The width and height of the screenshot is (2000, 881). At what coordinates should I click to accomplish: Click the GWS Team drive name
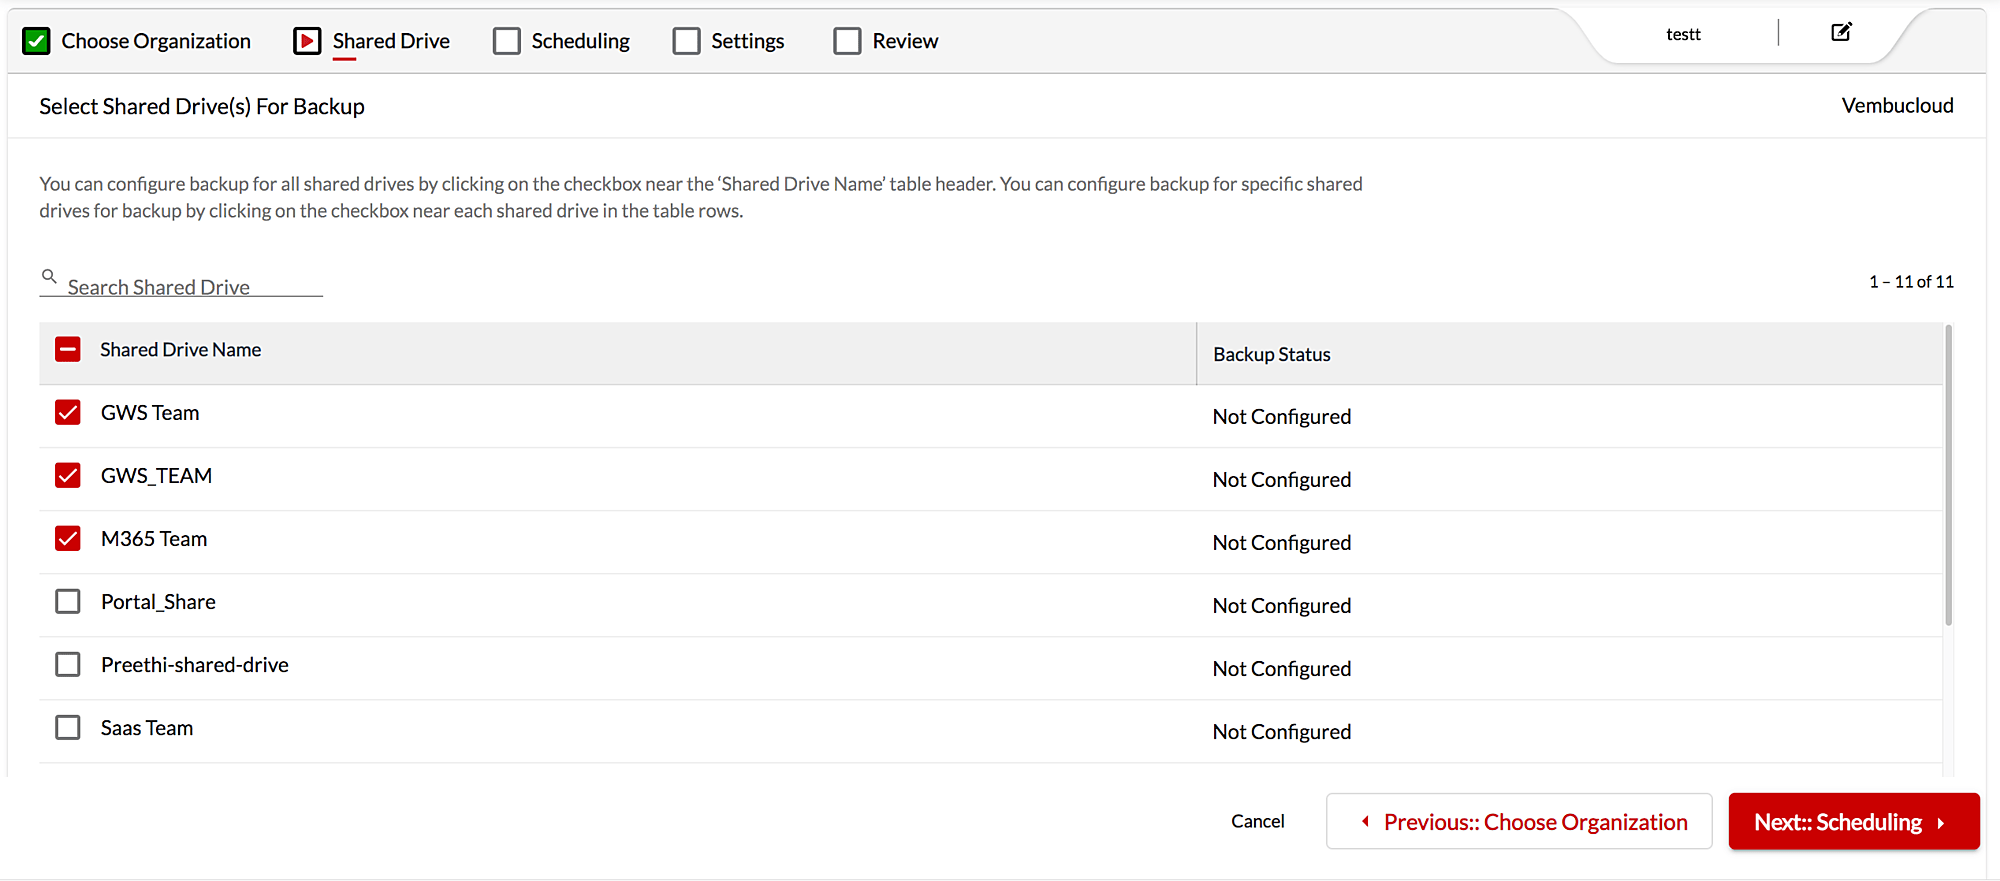click(150, 412)
